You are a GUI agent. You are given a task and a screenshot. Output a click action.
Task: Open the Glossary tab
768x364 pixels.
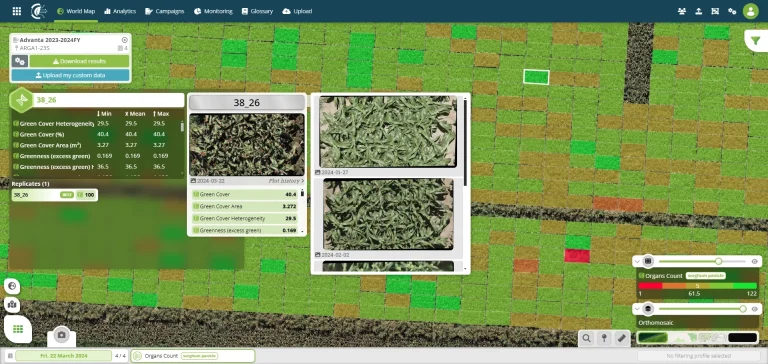coord(257,11)
